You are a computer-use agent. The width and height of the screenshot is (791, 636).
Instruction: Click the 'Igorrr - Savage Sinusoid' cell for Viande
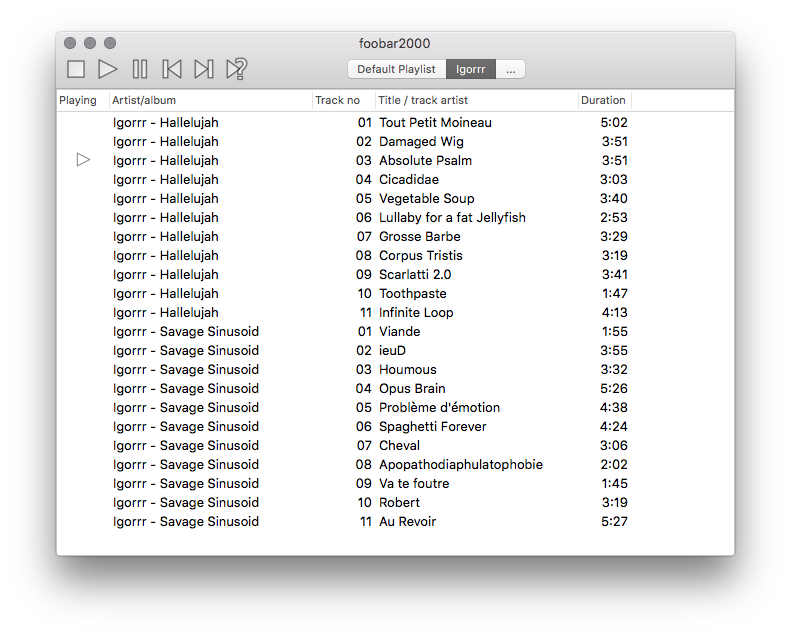point(186,331)
